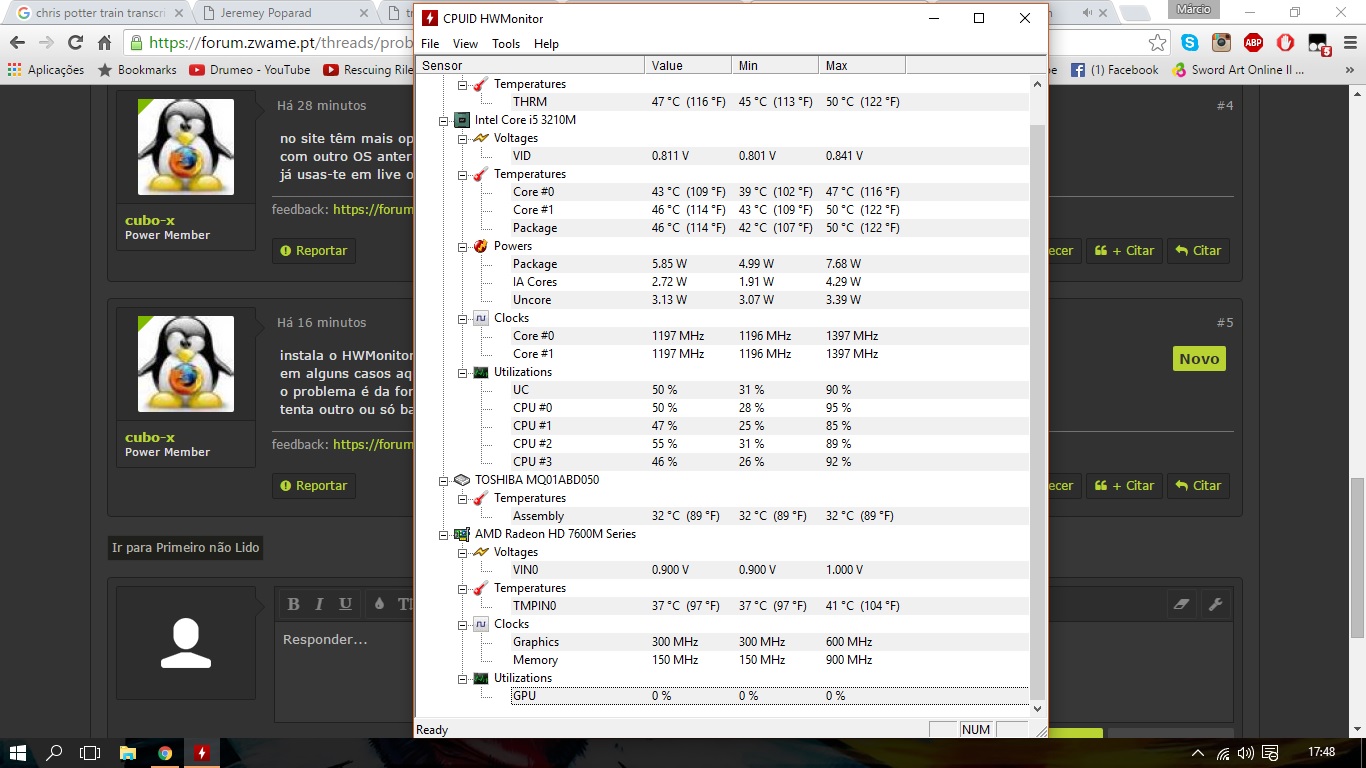The height and width of the screenshot is (768, 1366).
Task: Click the CPU Powers flame icon
Action: coord(481,246)
